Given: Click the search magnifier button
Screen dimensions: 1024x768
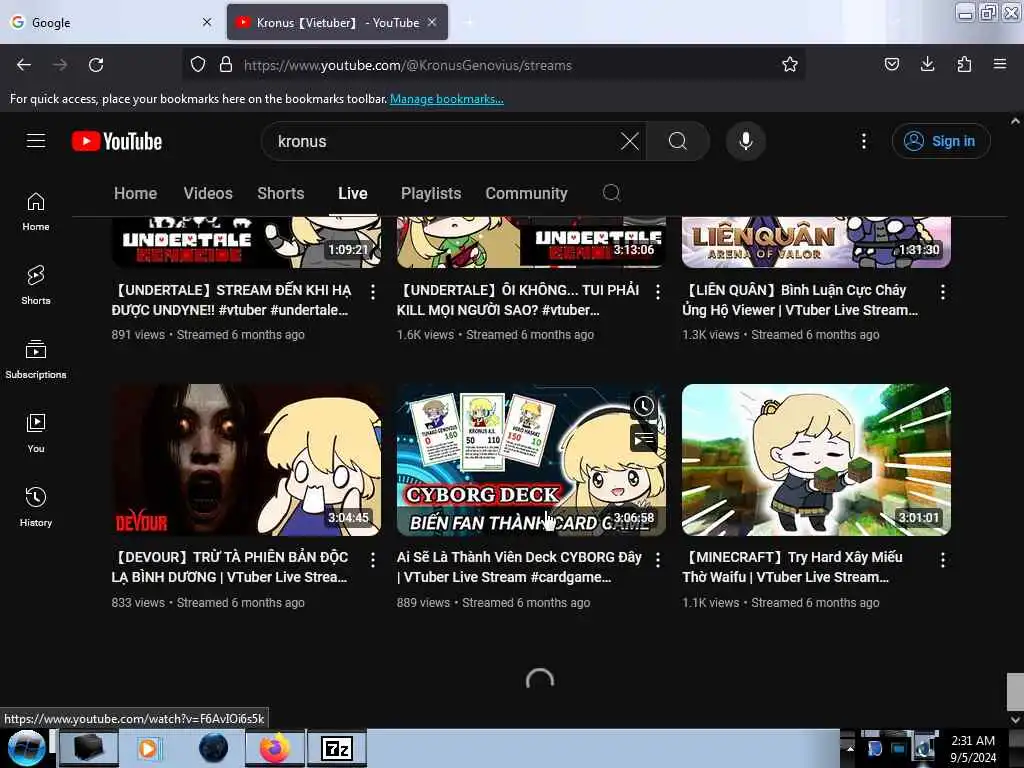Looking at the screenshot, I should [678, 141].
